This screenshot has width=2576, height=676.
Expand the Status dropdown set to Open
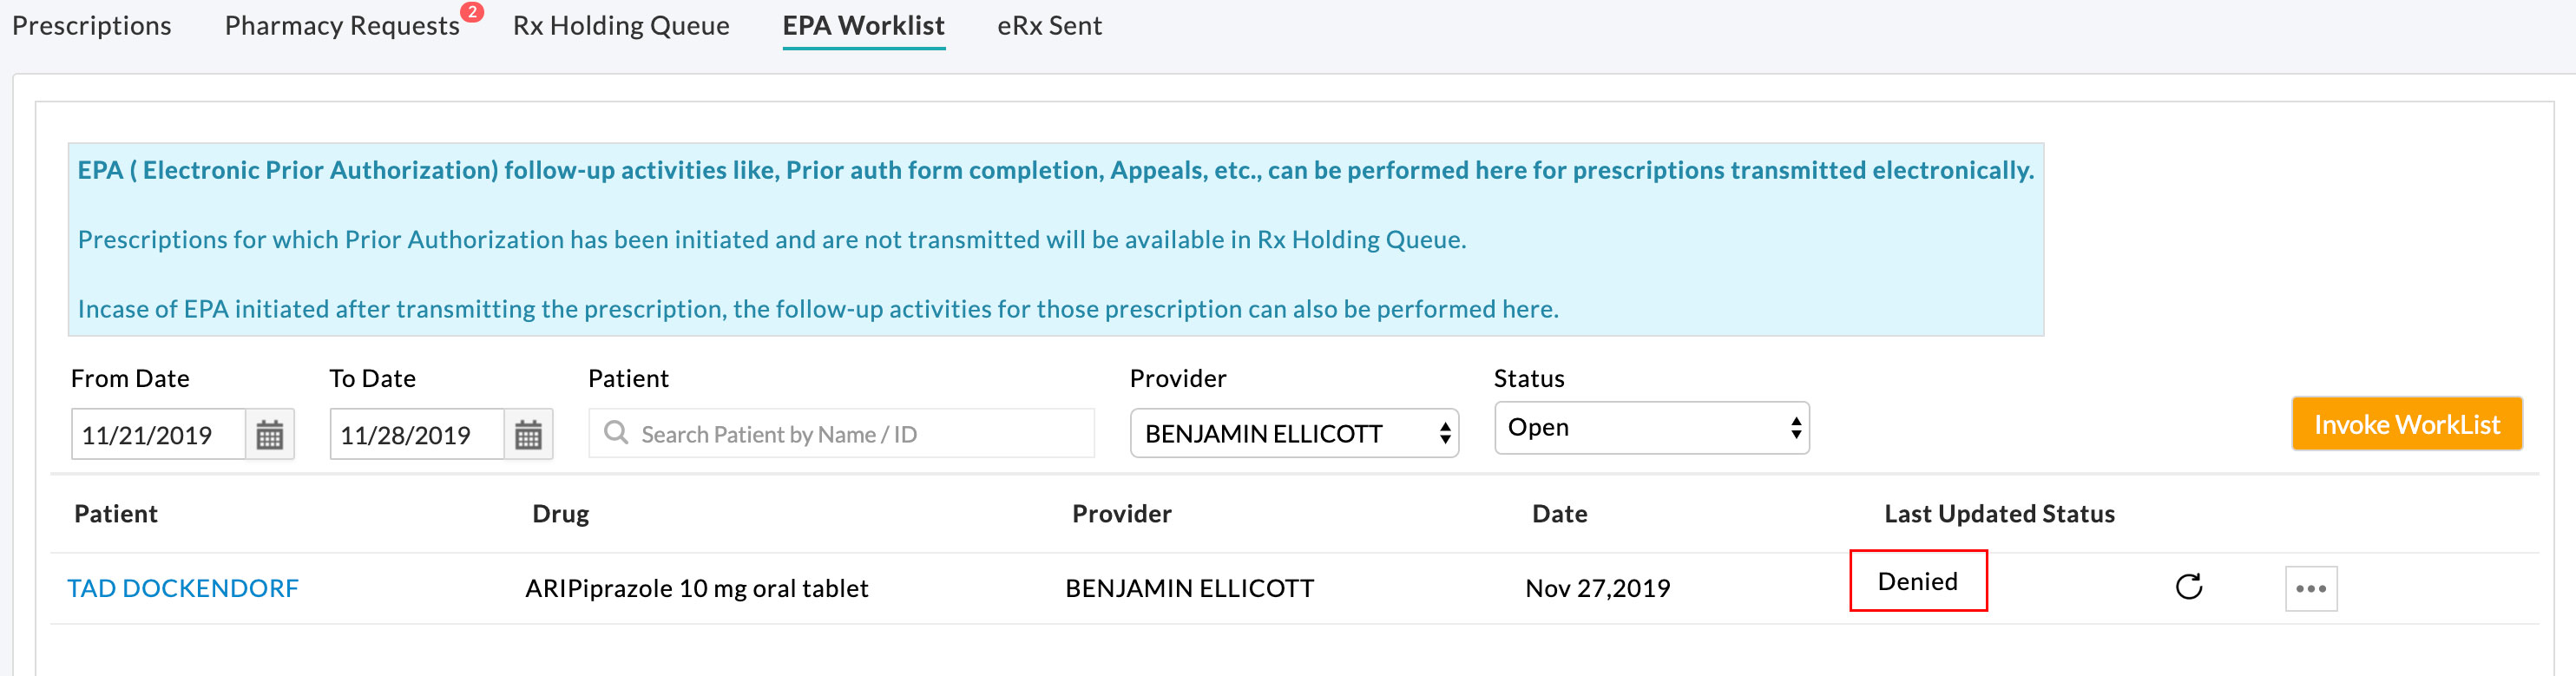point(1651,428)
